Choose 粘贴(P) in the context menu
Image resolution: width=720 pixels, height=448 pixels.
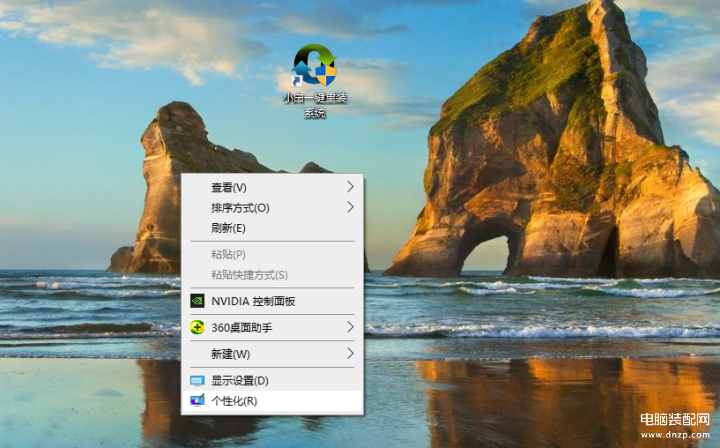tap(272, 254)
